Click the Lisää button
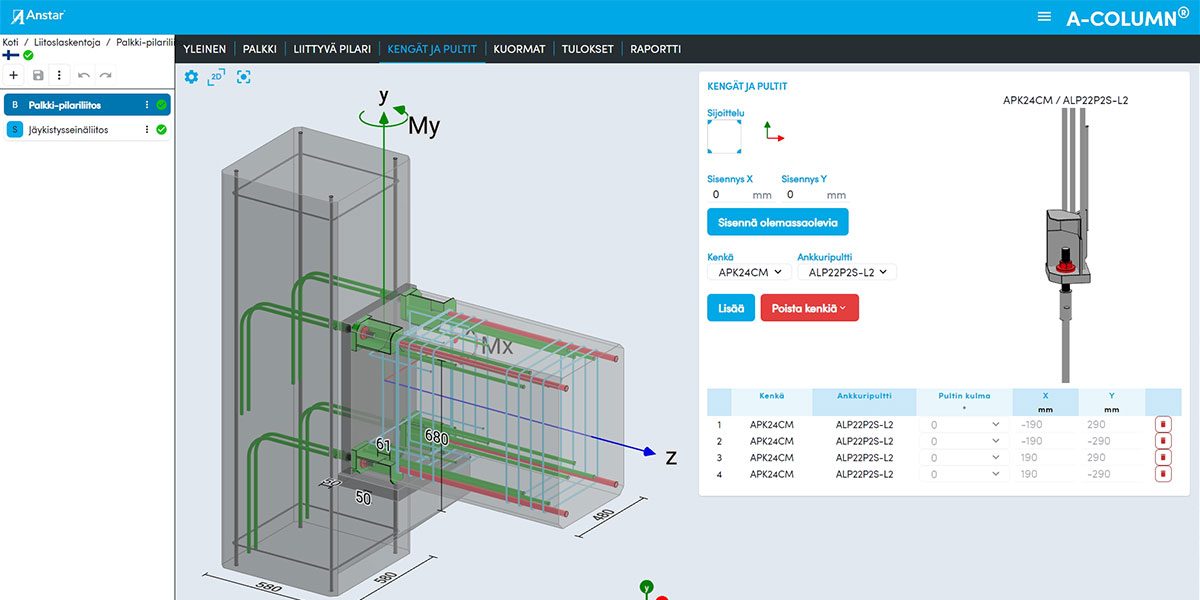Image resolution: width=1200 pixels, height=600 pixels. click(731, 308)
